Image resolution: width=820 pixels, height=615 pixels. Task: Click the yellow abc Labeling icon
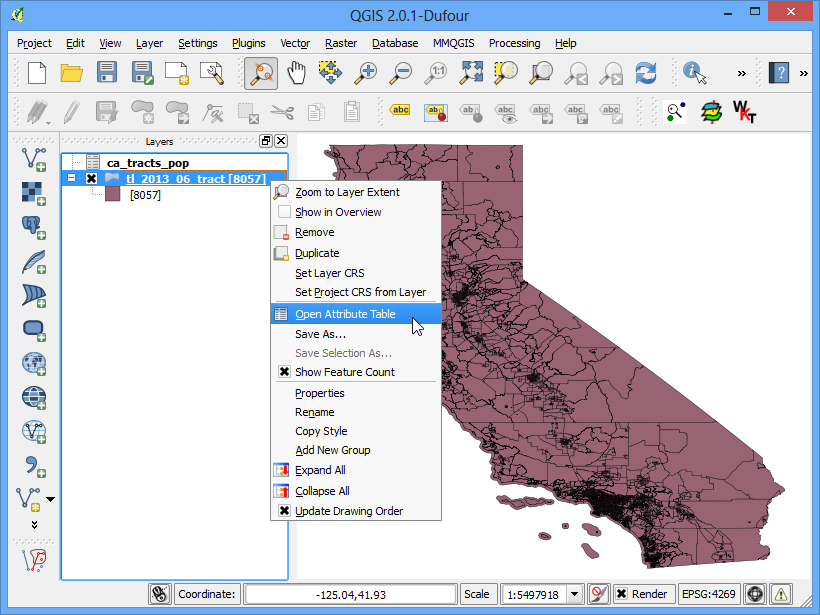400,110
